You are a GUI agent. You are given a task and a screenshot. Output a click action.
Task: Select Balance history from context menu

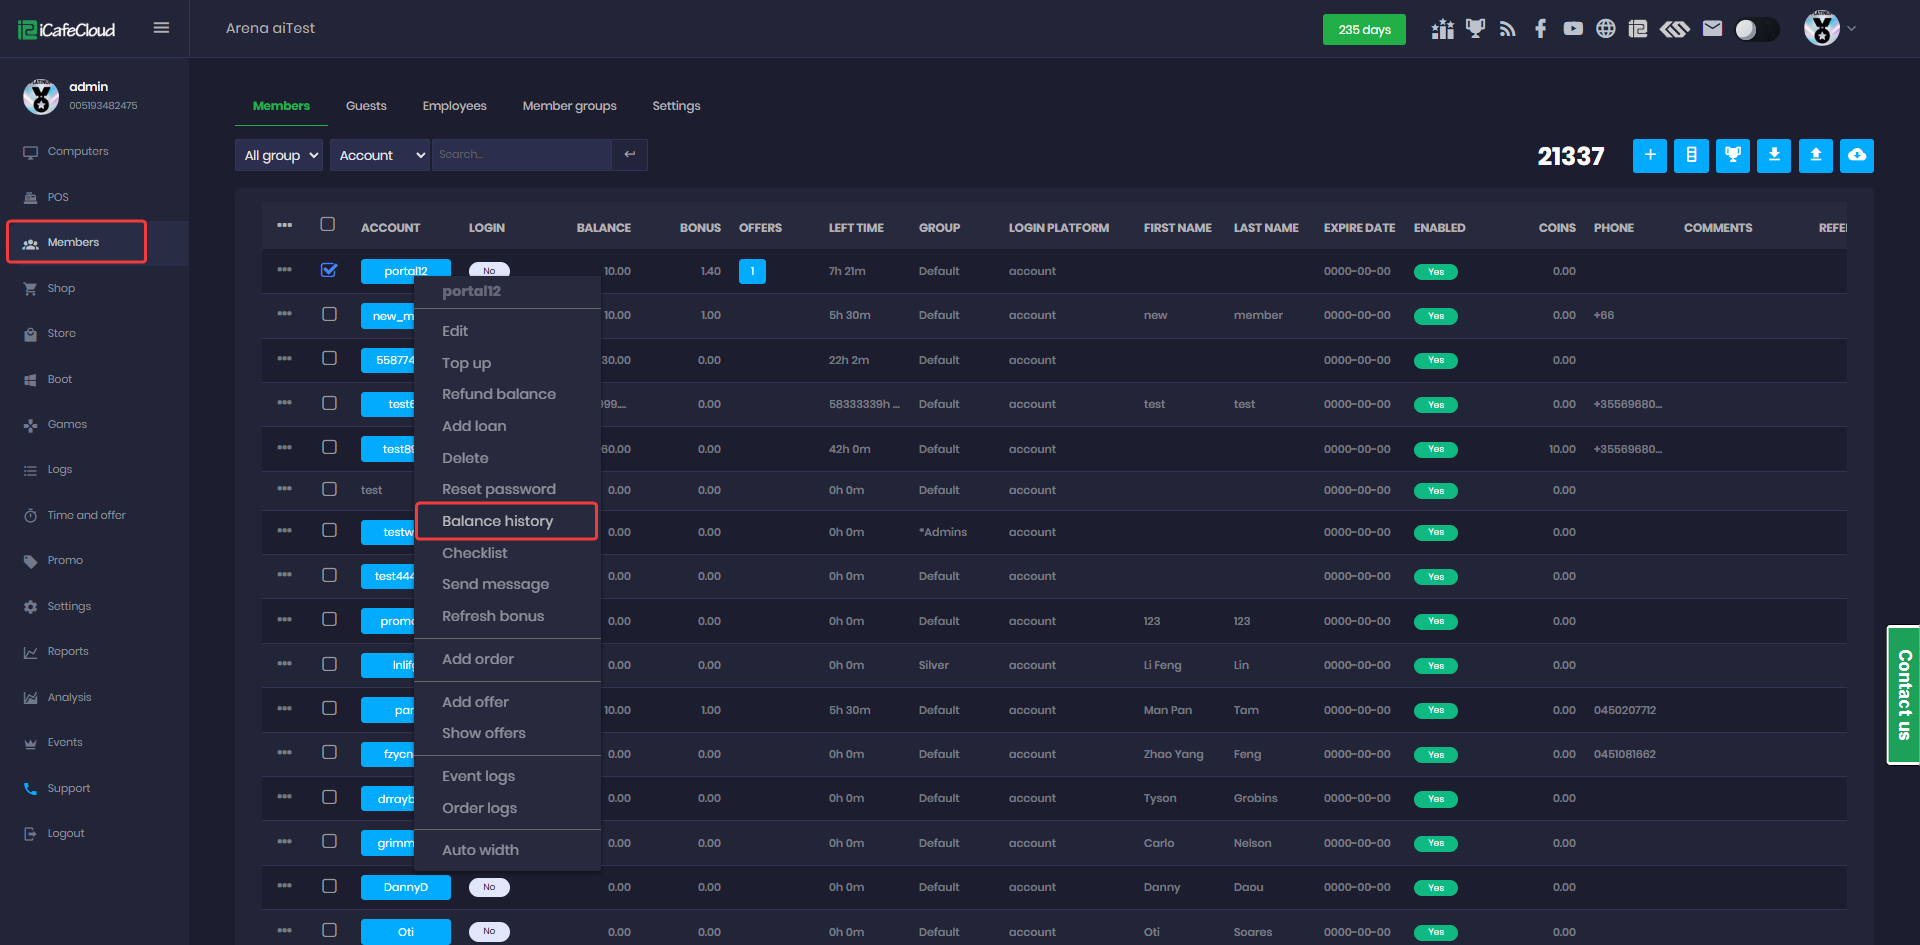pos(497,521)
